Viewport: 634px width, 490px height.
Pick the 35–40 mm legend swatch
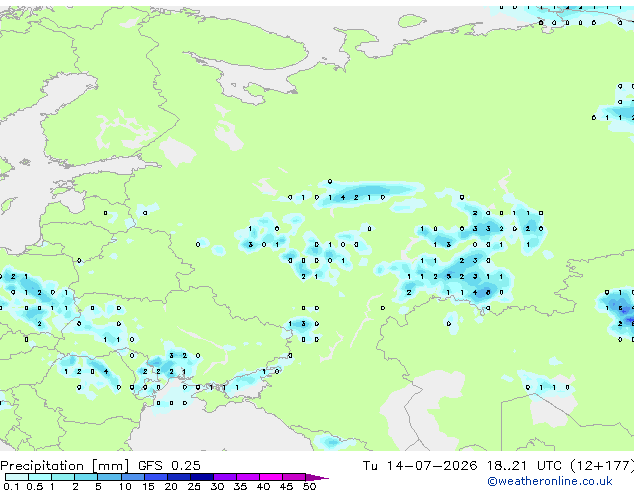click(x=247, y=477)
